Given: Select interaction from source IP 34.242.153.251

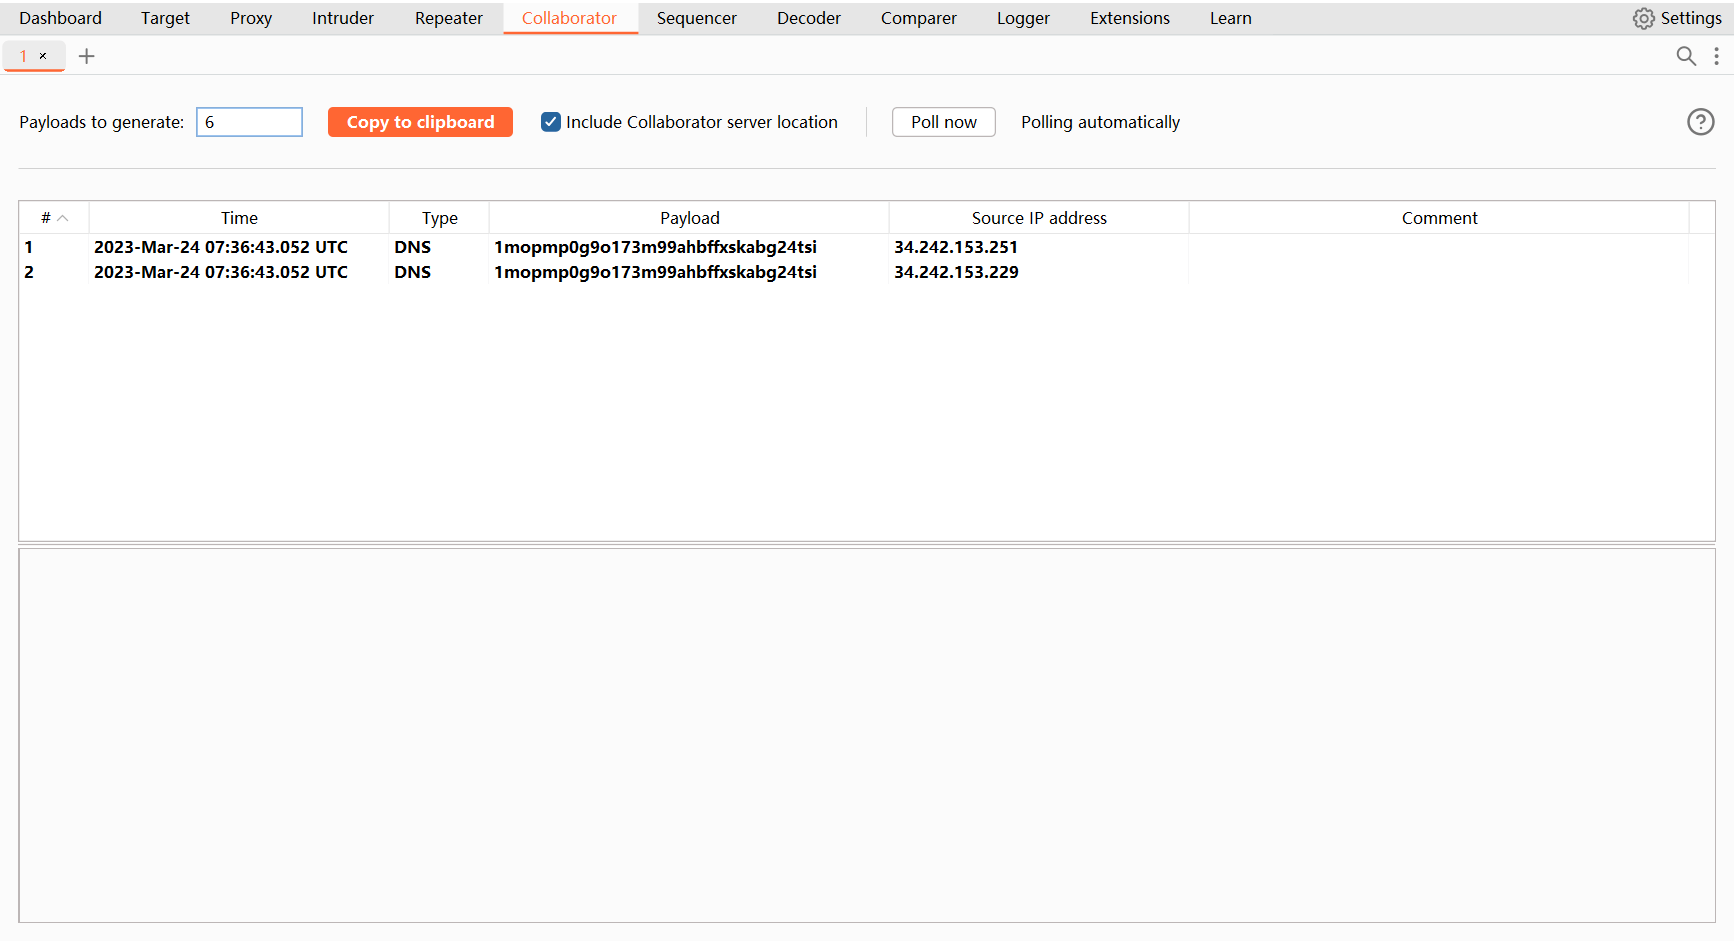Looking at the screenshot, I should point(956,247).
